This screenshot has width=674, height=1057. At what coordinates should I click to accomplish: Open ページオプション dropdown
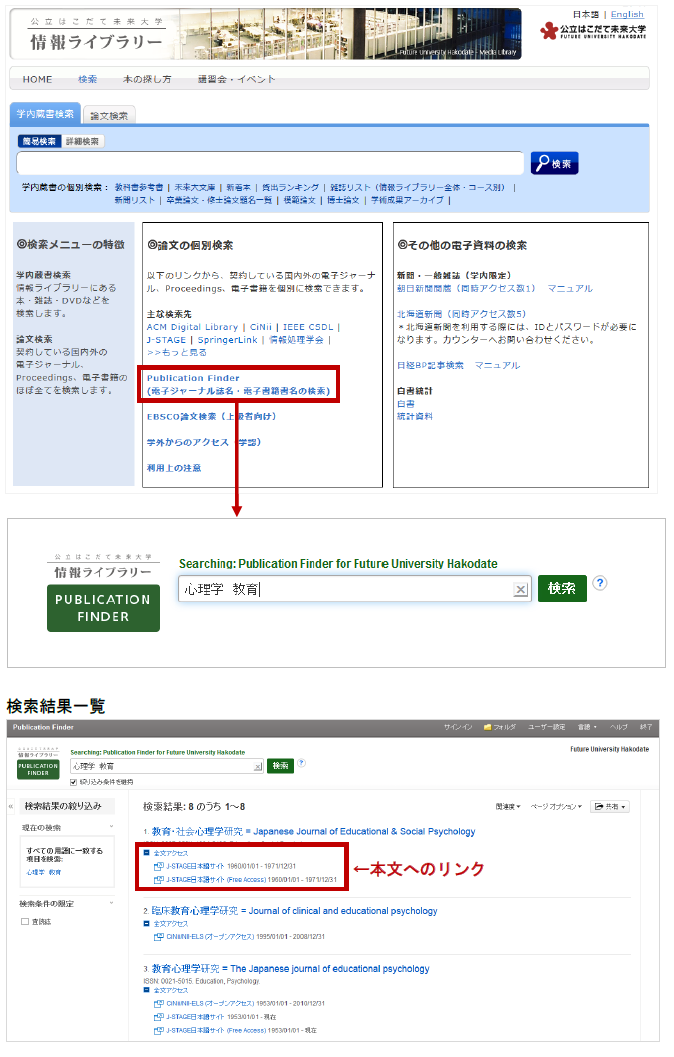[556, 807]
